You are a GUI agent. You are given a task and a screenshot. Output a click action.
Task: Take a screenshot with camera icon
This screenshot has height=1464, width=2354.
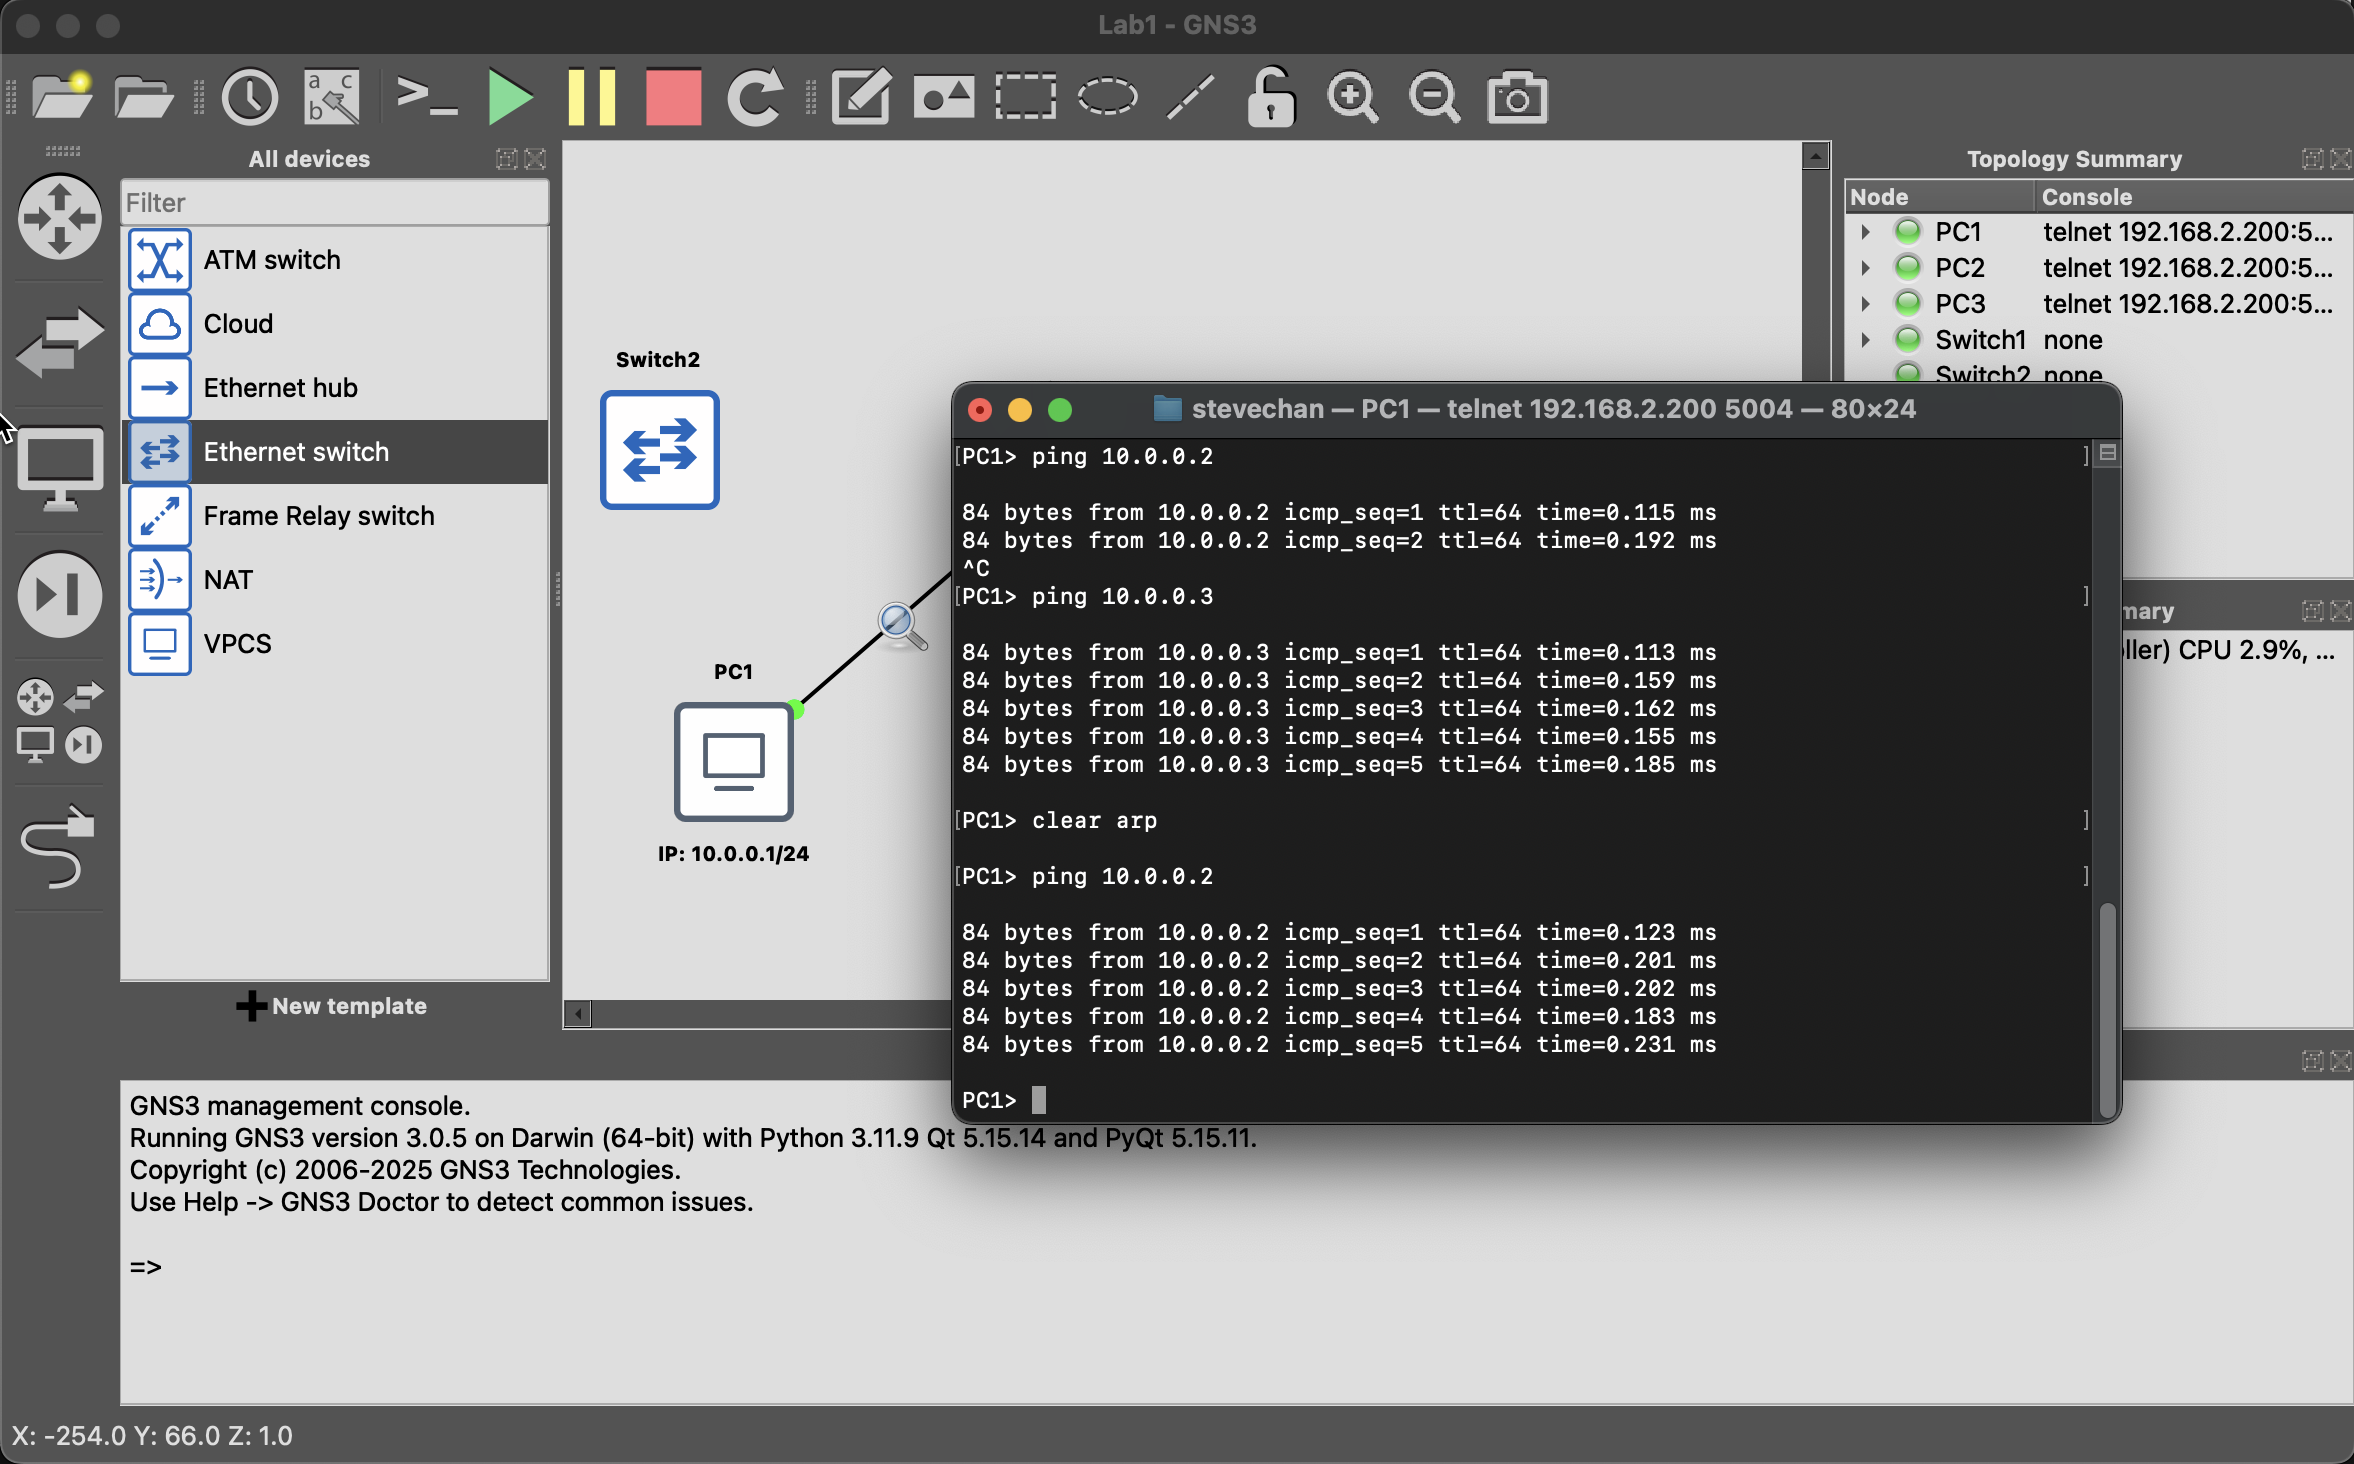1517,98
